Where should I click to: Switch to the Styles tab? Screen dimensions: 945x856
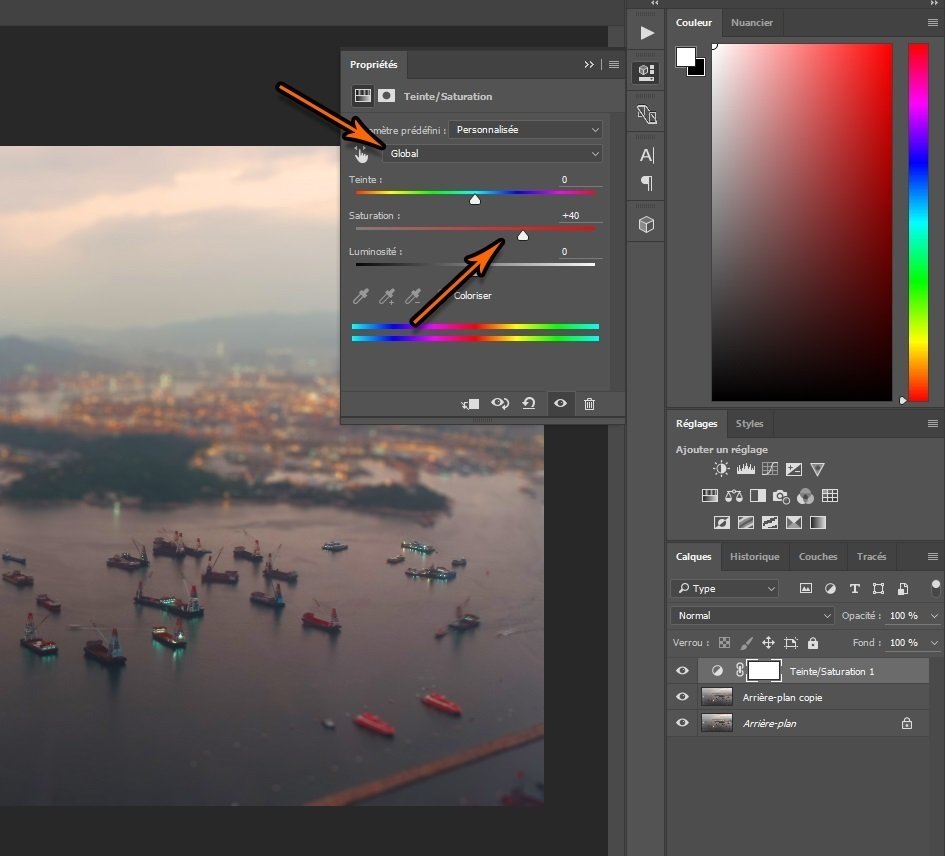(749, 424)
